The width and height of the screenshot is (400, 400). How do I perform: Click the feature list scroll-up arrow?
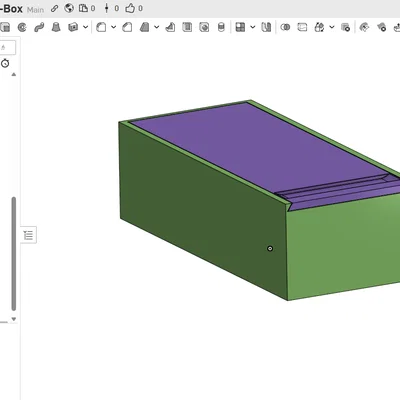point(14,74)
